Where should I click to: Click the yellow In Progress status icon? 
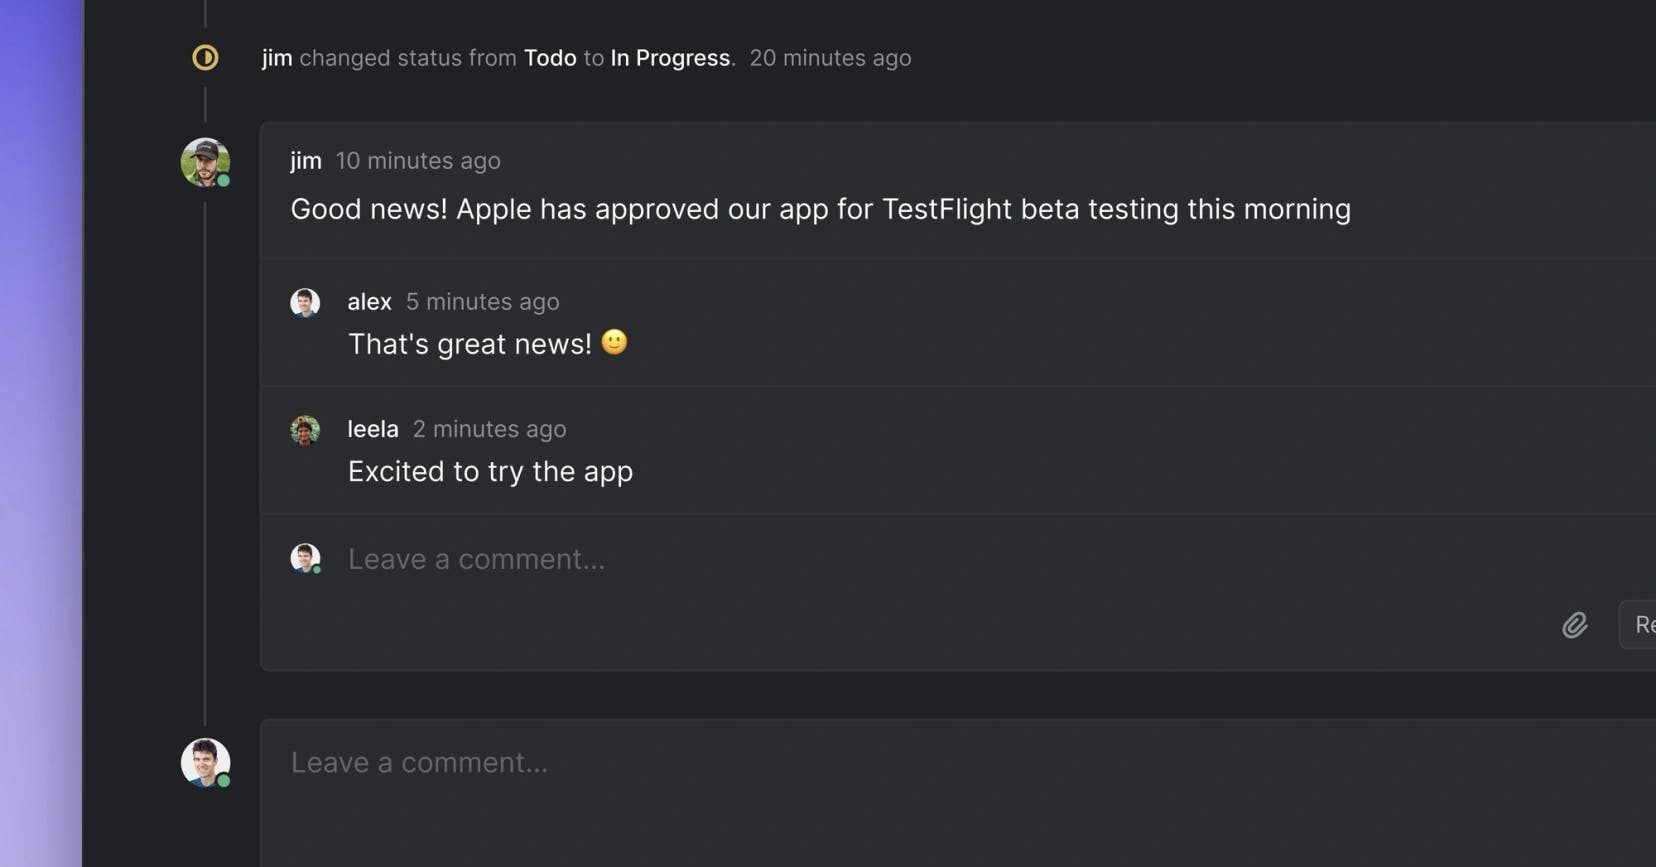(x=205, y=58)
